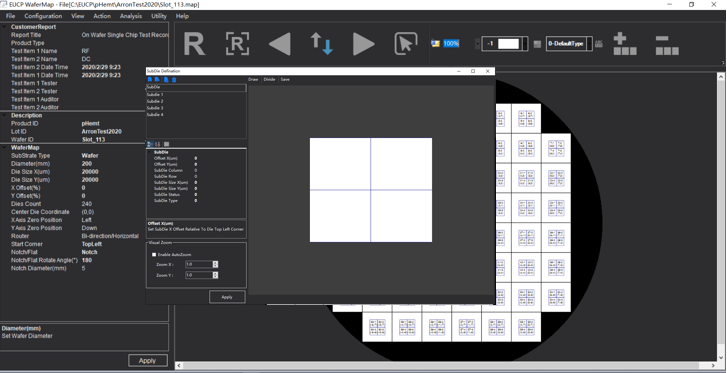The image size is (727, 373).
Task: Click property pages icon in SubDie property grid
Action: coord(166,144)
